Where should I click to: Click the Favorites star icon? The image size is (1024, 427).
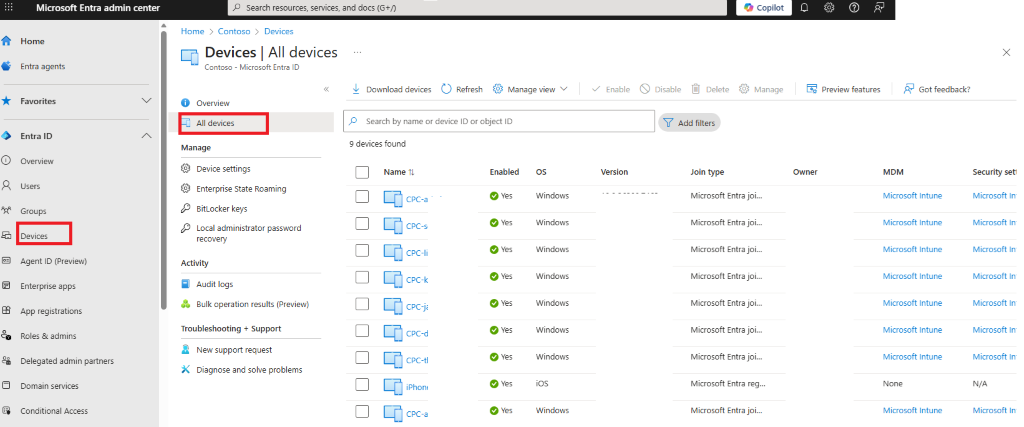(7, 101)
